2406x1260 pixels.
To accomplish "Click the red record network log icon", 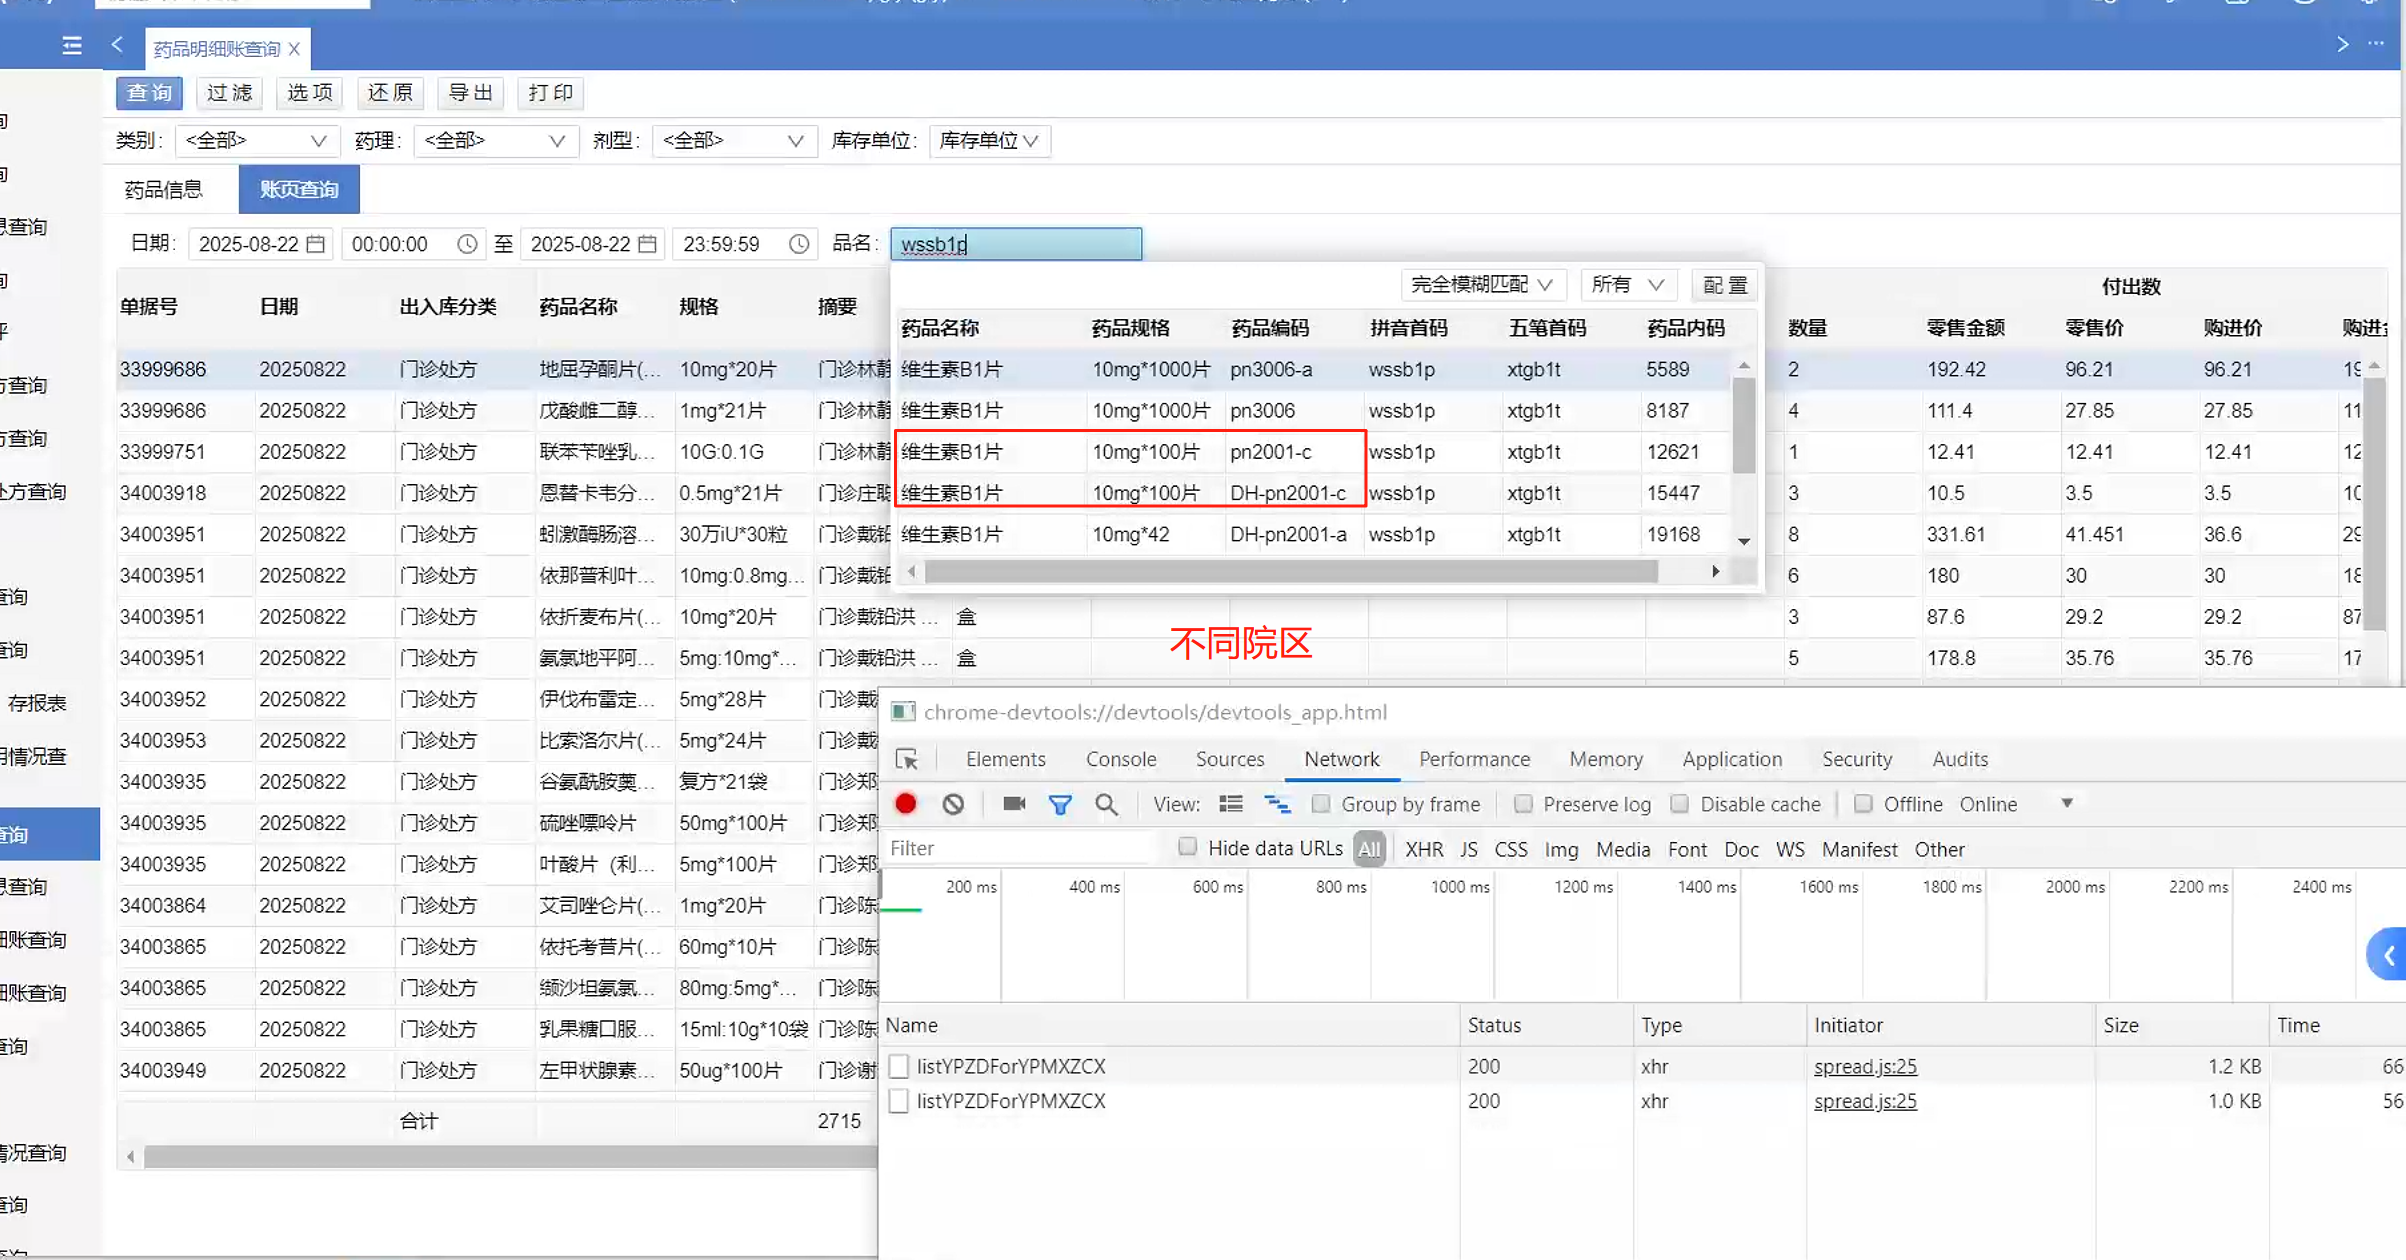I will point(906,804).
